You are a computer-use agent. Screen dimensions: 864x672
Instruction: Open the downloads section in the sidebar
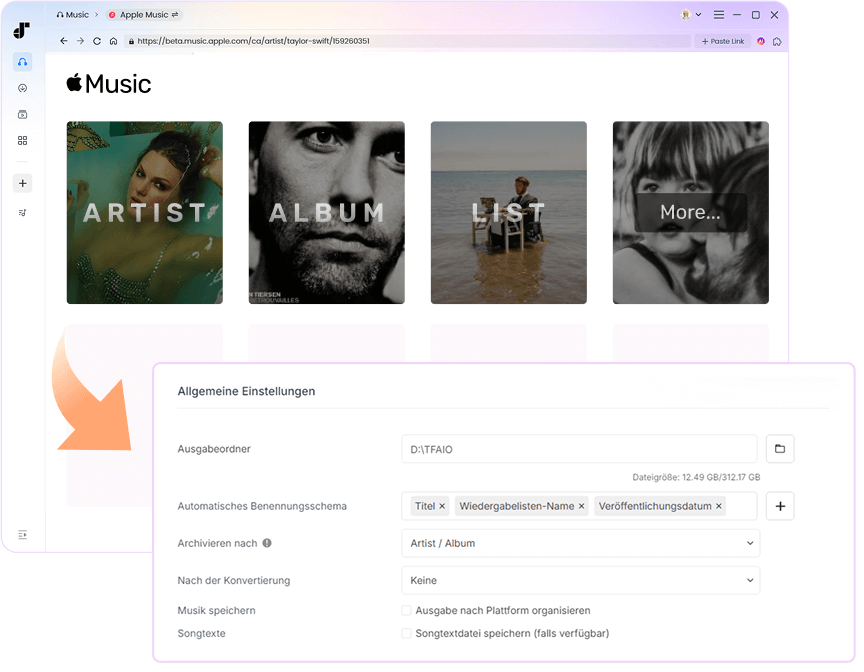pos(23,88)
